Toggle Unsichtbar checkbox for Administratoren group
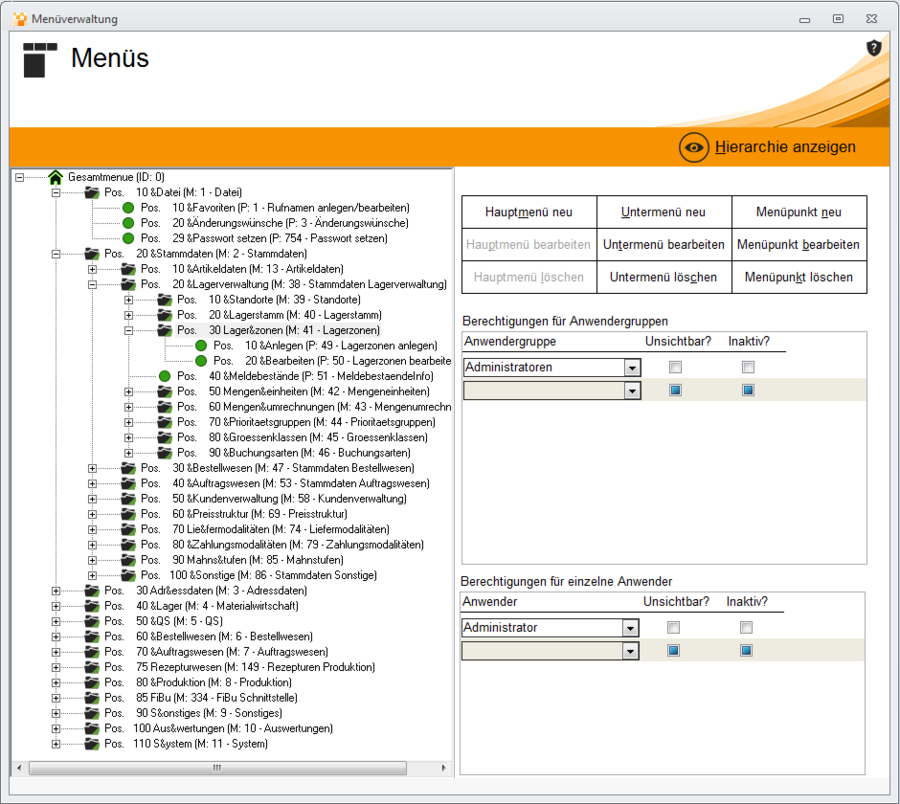 coord(676,367)
